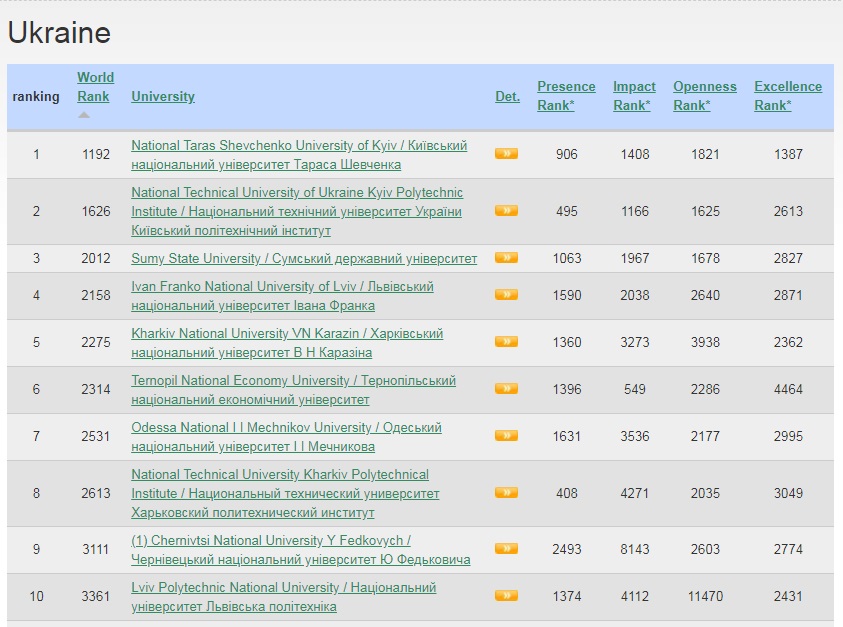The image size is (843, 627).
Task: Select world rank value 1192
Action: click(96, 154)
